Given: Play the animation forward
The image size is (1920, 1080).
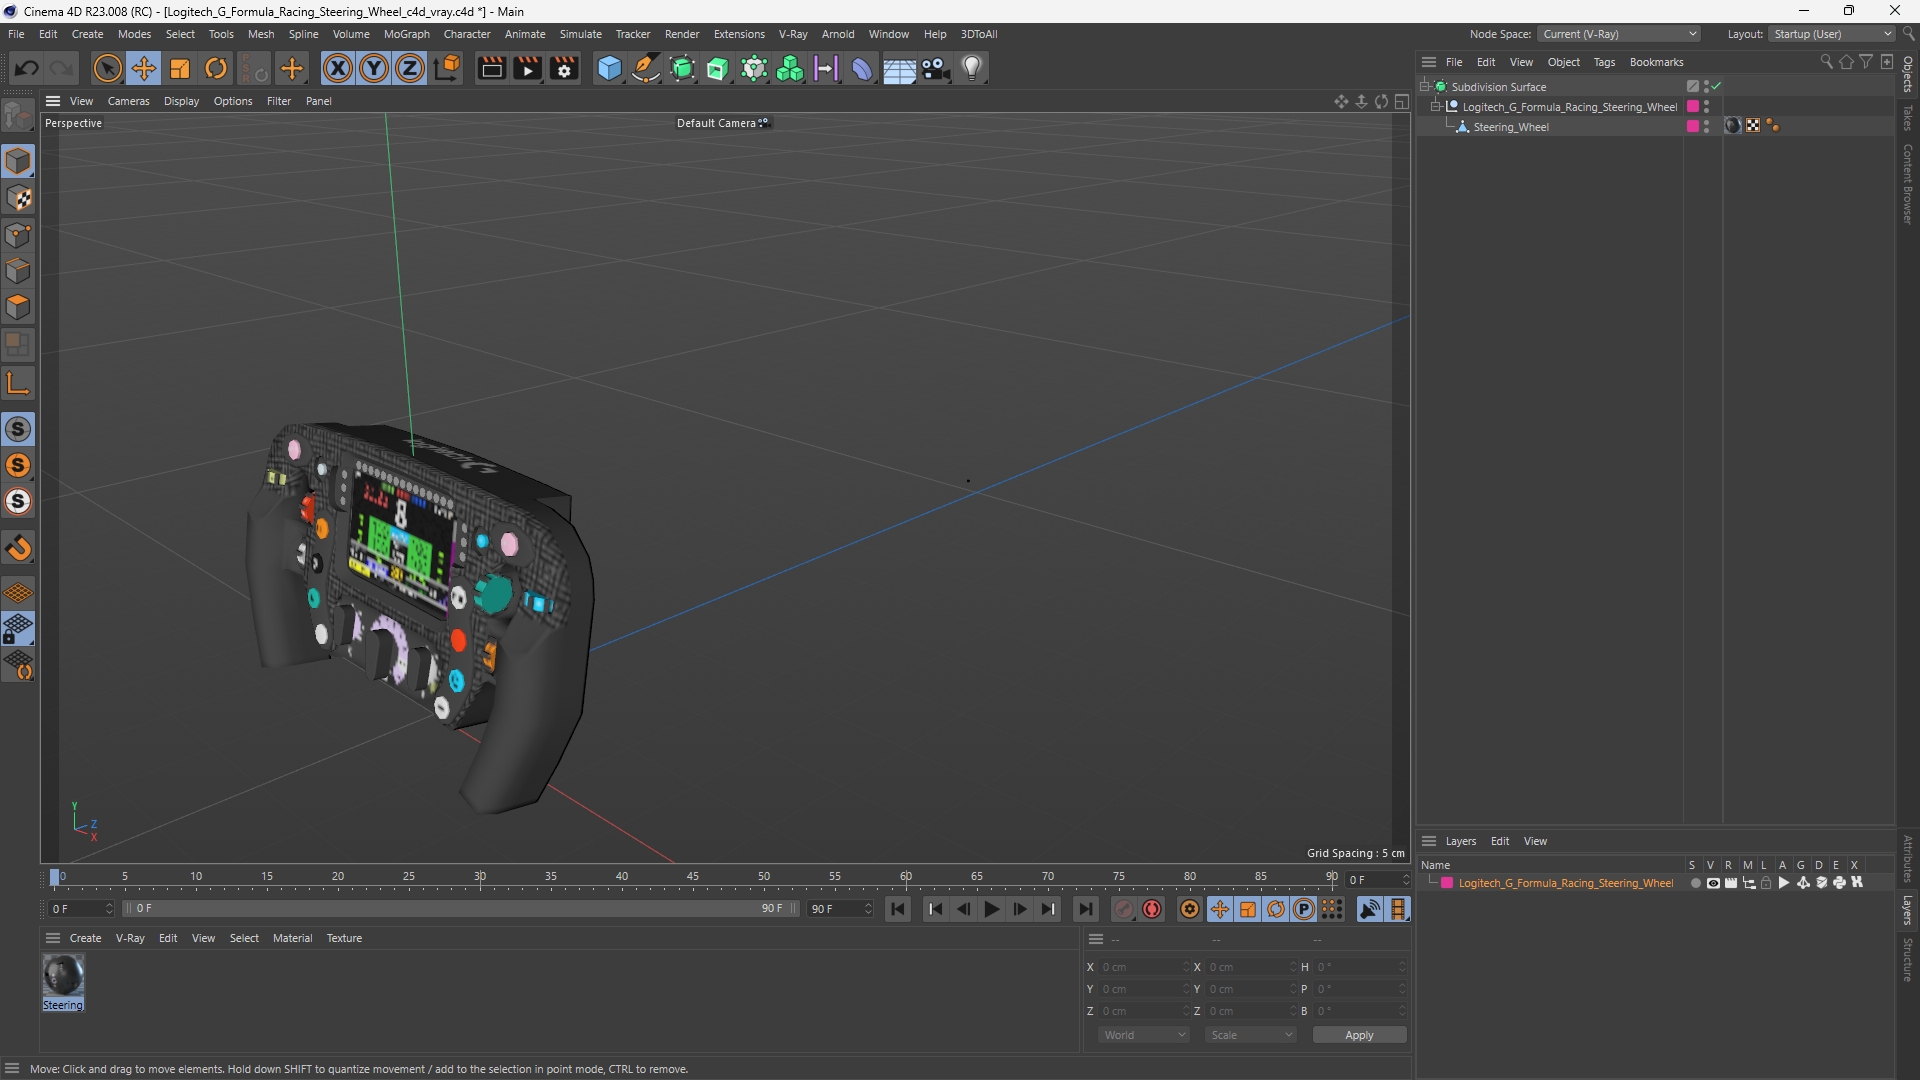Looking at the screenshot, I should 992,909.
